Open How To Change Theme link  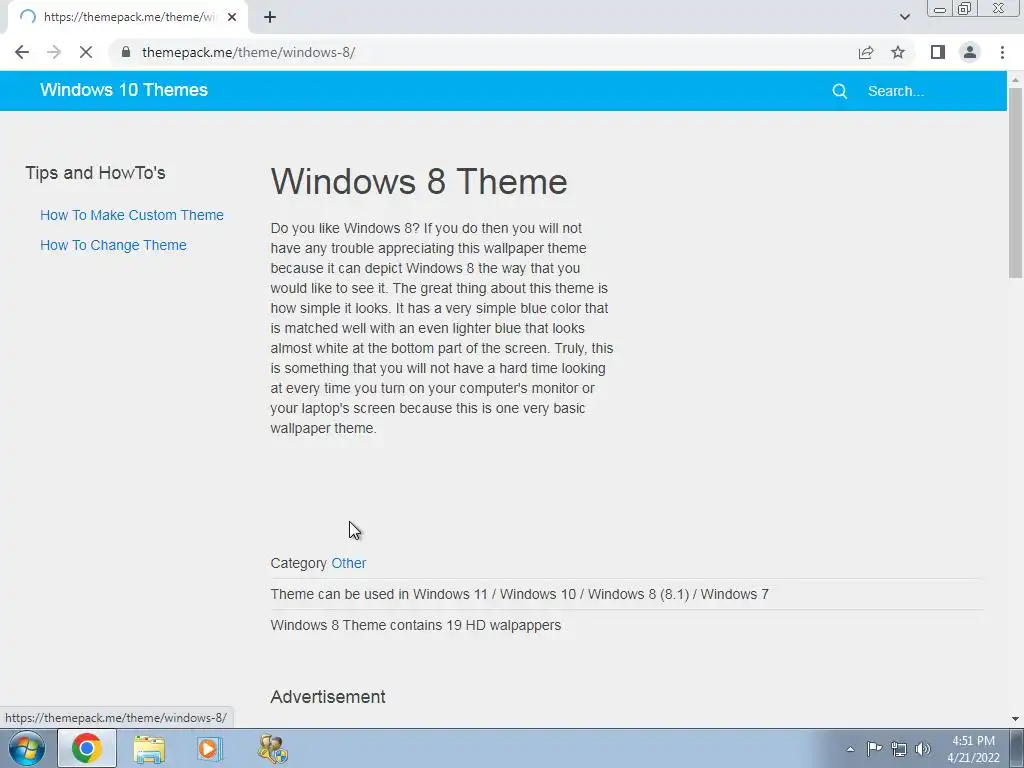tap(114, 245)
